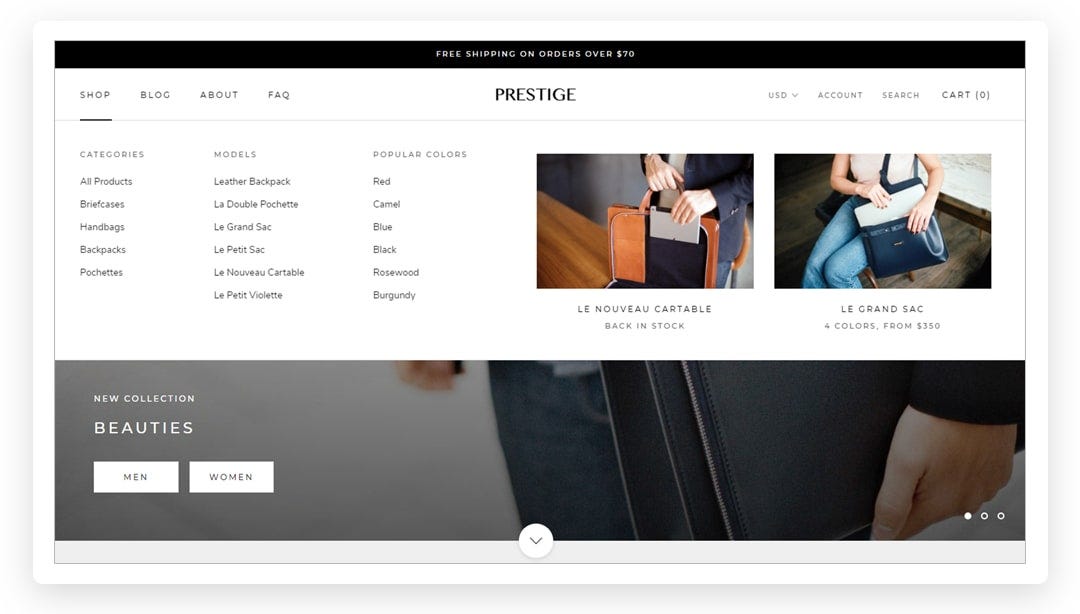Filter by the Burgundy popular color
Screen dimensions: 1080x614
[x=395, y=295]
